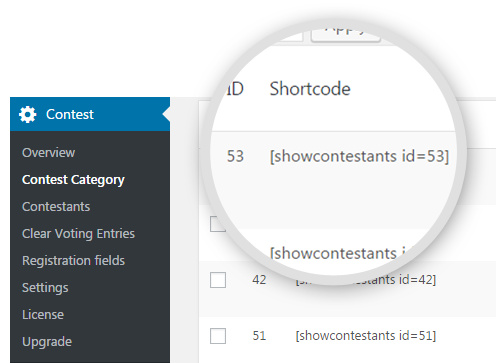496x363 pixels.
Task: Open Registration fields page
Action: pyautogui.click(x=73, y=261)
